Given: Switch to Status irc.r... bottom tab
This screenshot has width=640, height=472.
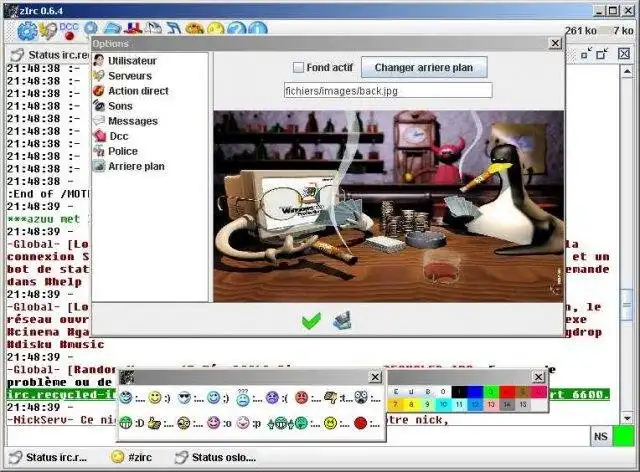Looking at the screenshot, I should (49, 458).
